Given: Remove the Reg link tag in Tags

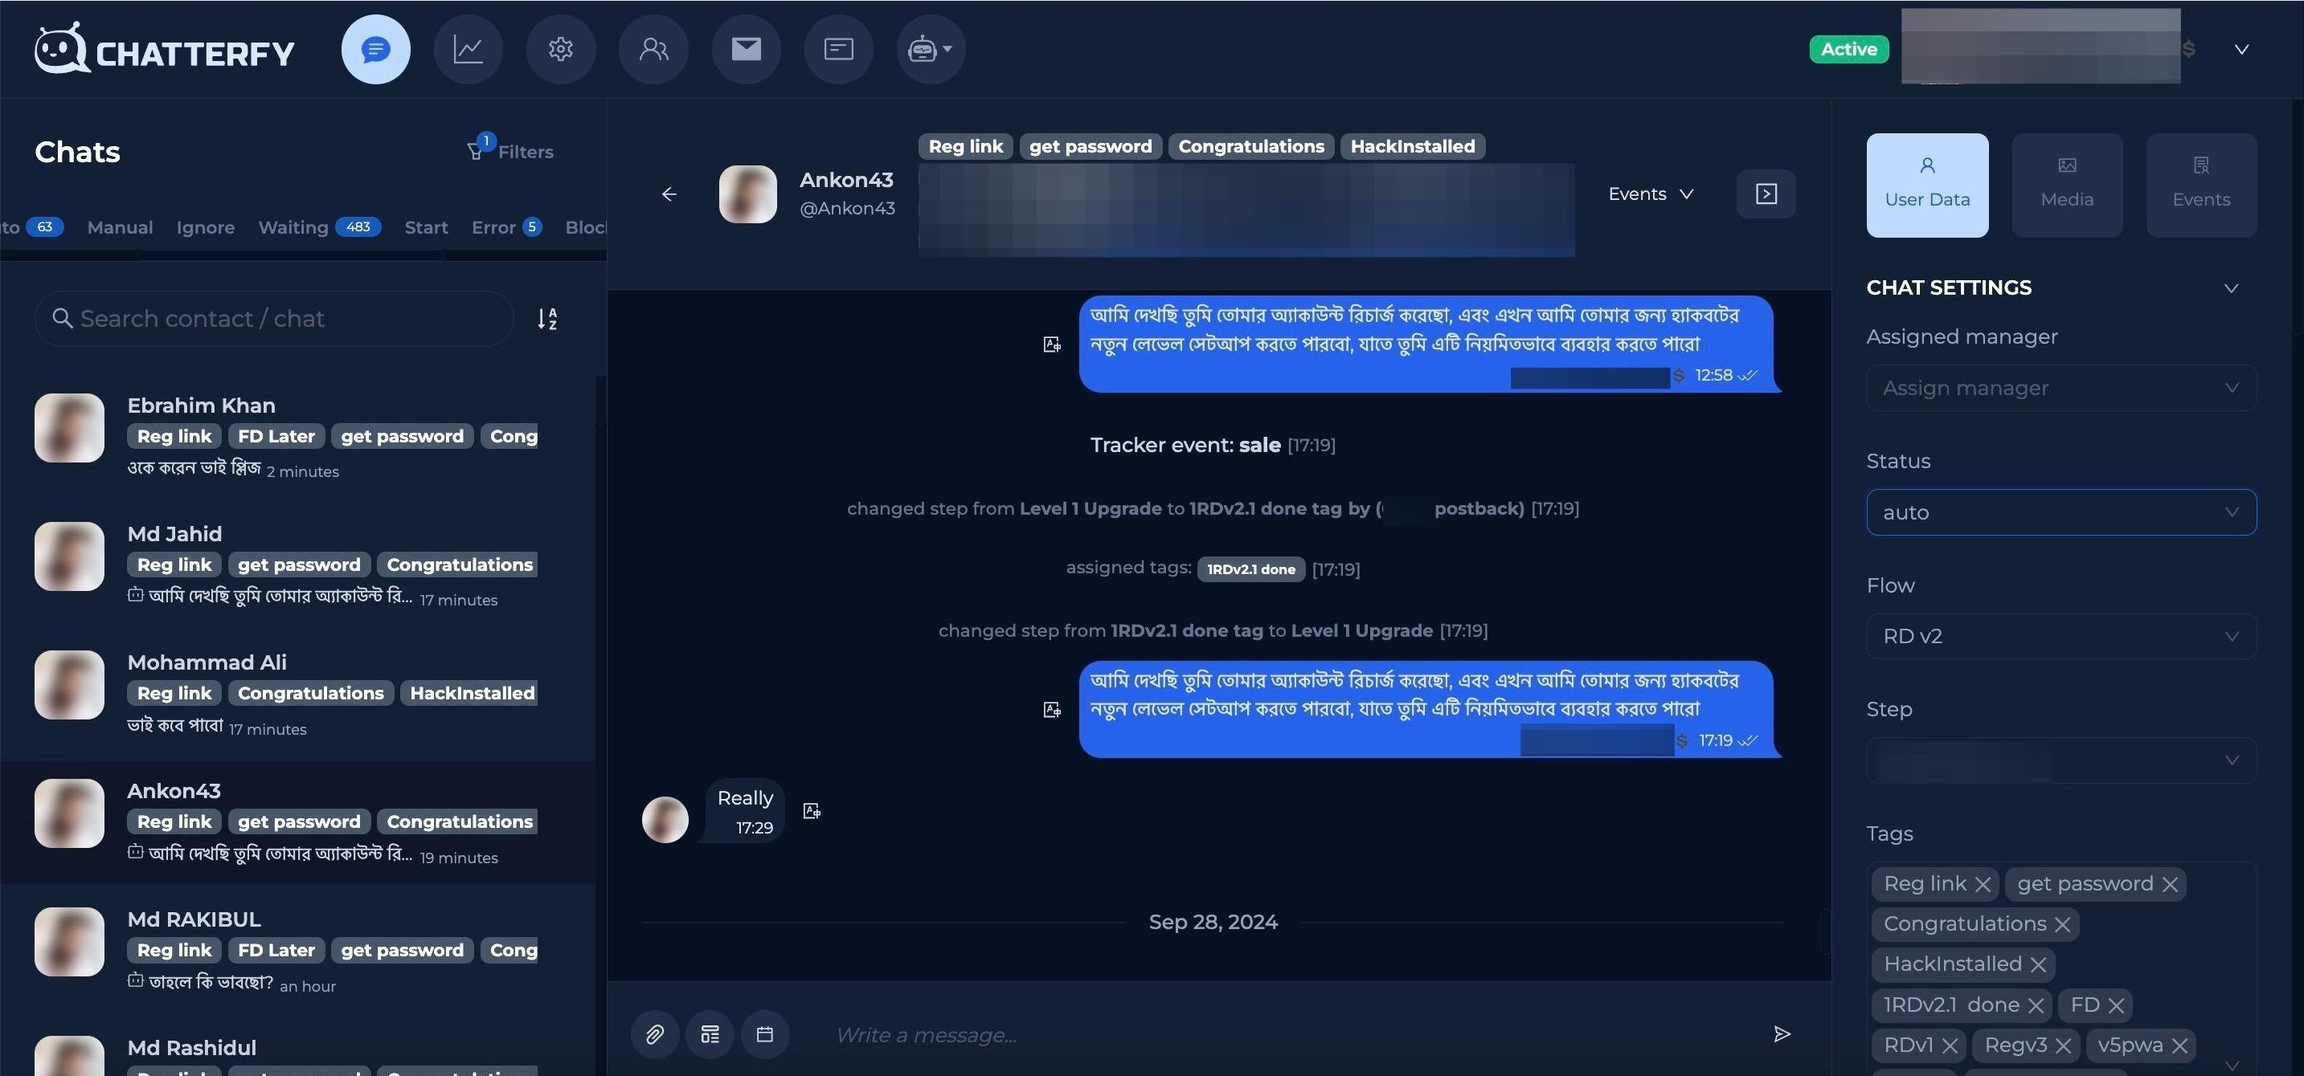Looking at the screenshot, I should click(1983, 885).
